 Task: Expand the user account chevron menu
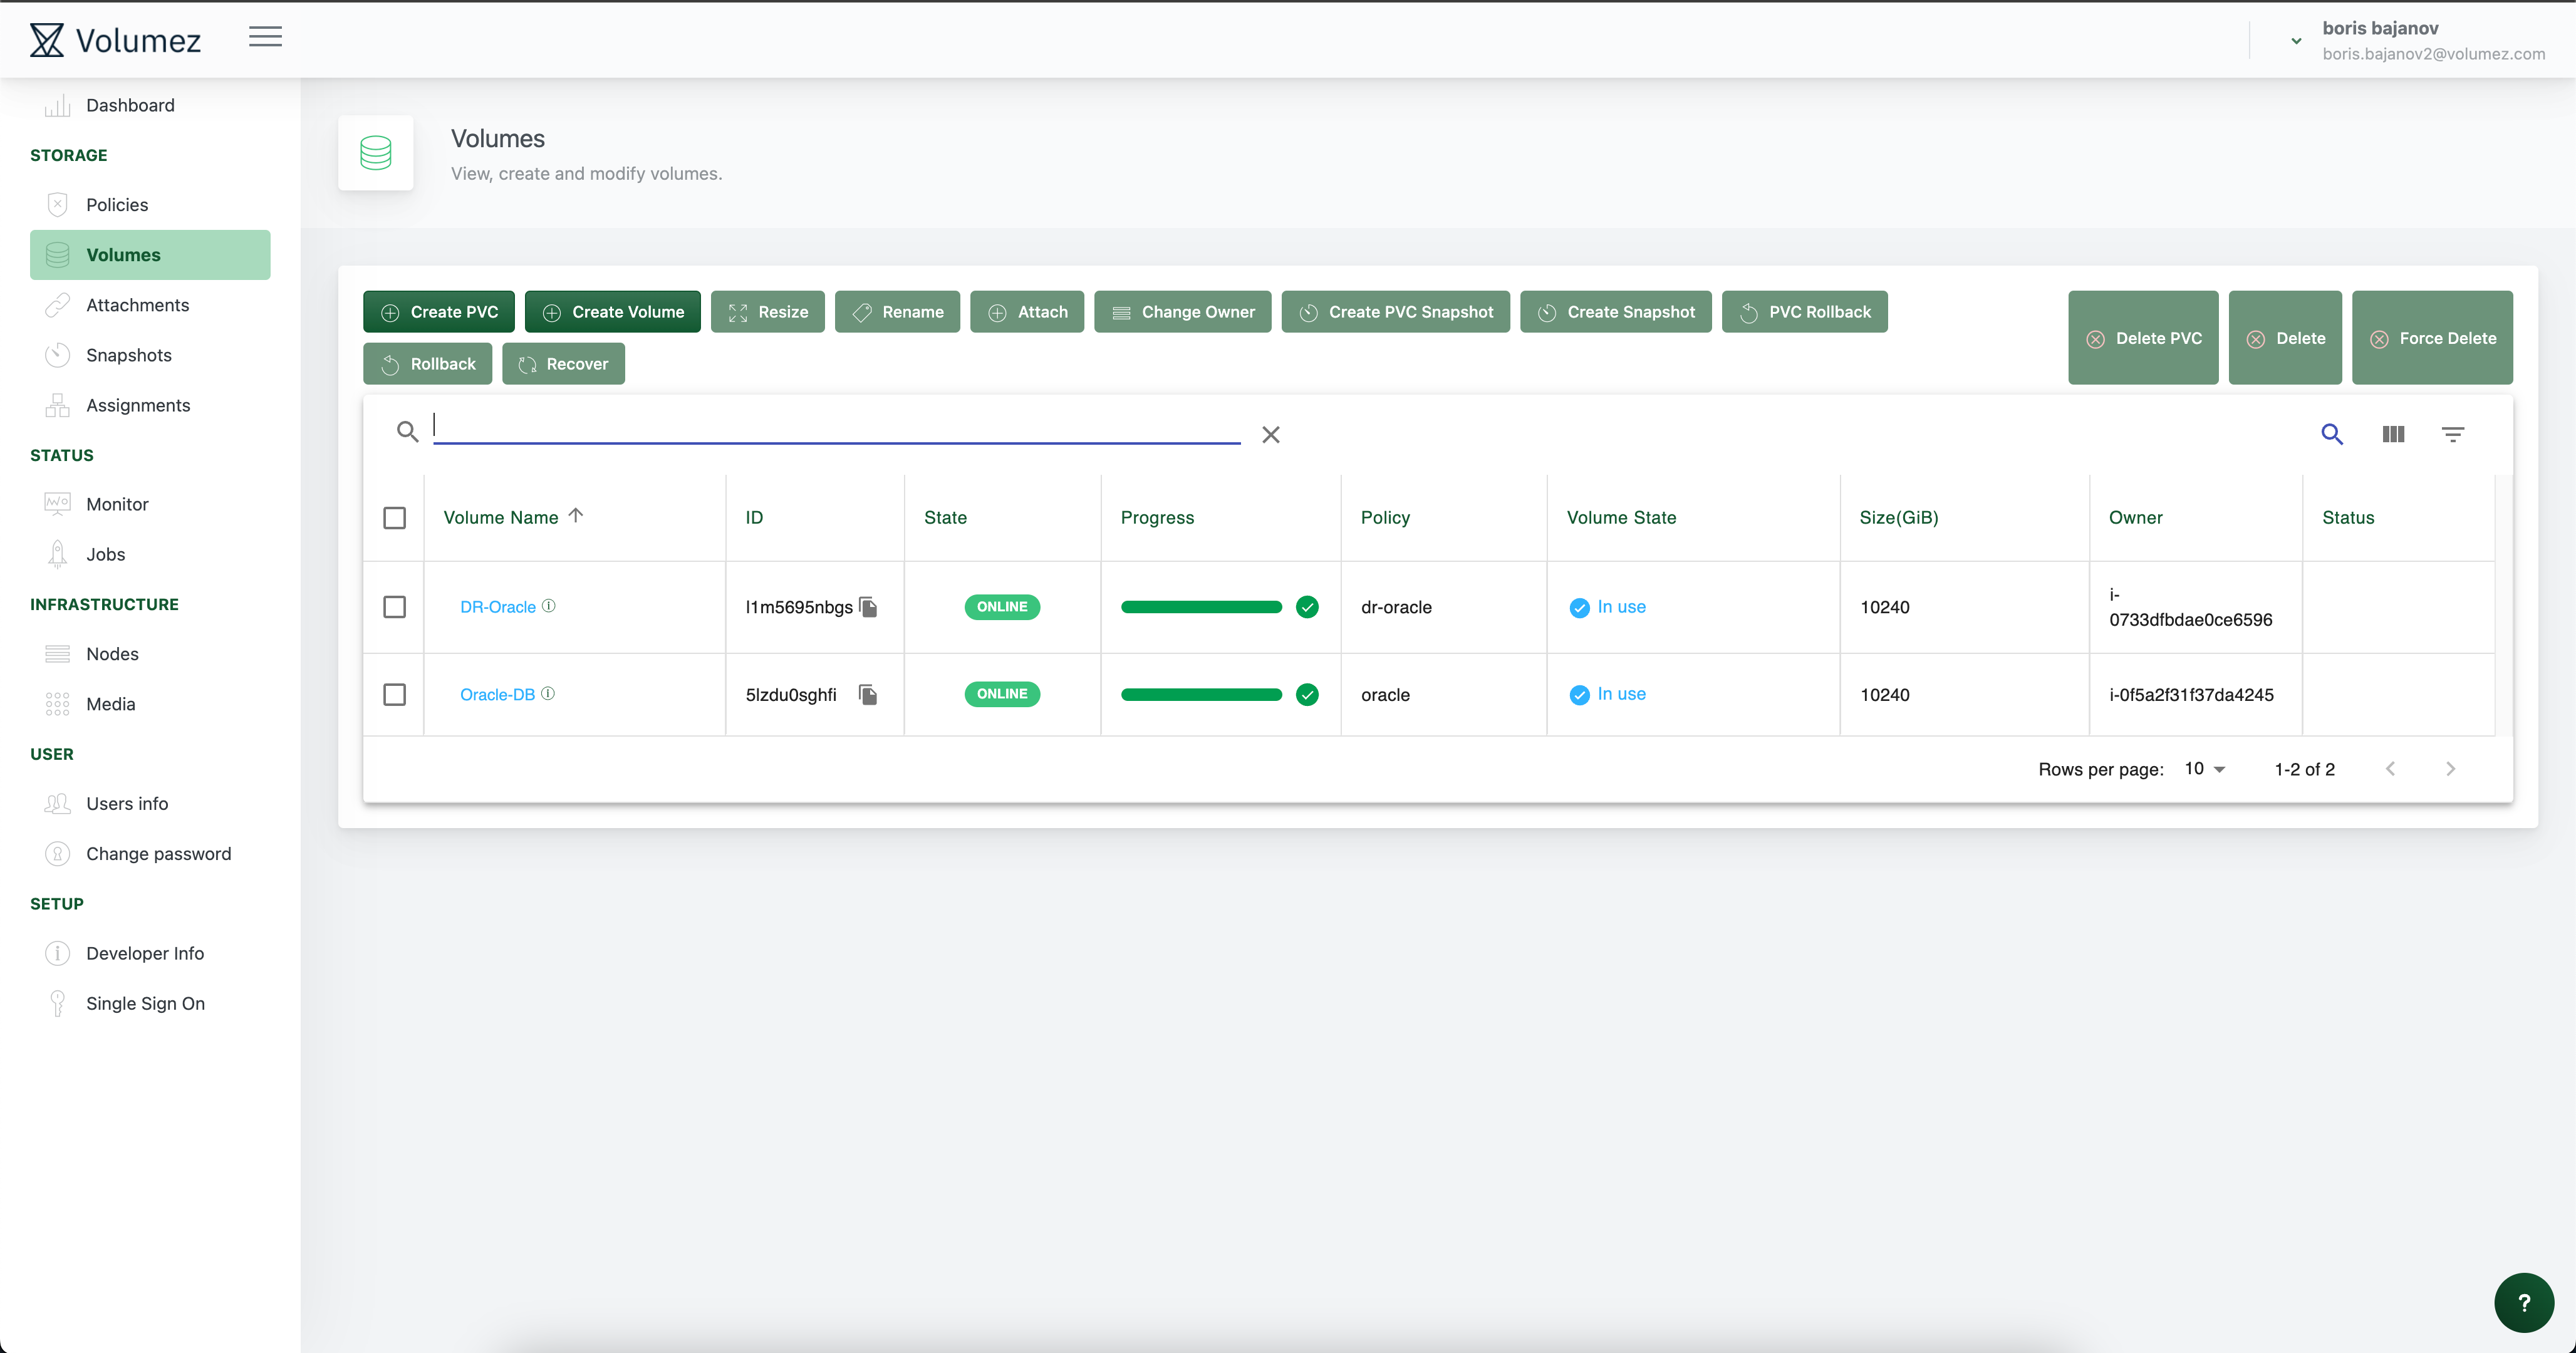click(x=2296, y=41)
